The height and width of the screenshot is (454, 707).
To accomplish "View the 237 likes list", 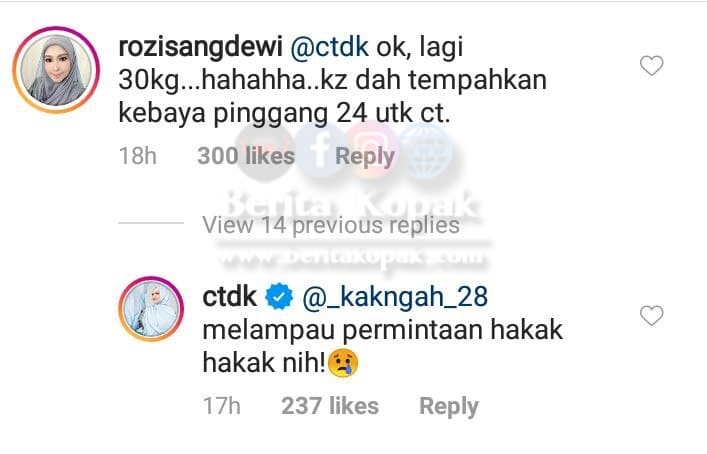I will pos(330,406).
